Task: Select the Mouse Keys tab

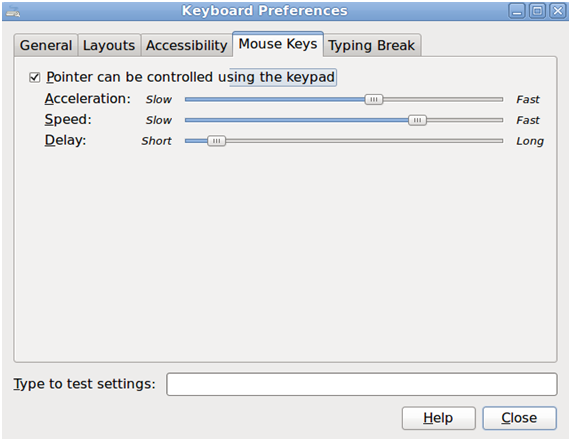Action: [278, 44]
